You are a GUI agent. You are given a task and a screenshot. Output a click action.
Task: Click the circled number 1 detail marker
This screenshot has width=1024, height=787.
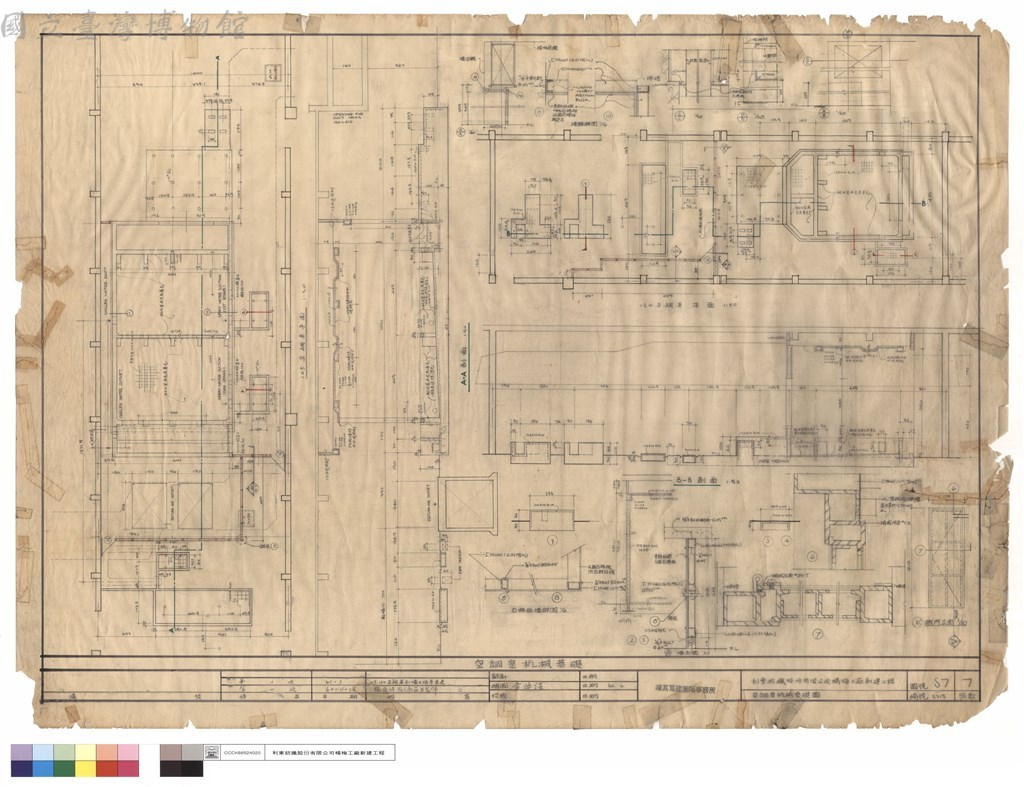click(x=551, y=541)
